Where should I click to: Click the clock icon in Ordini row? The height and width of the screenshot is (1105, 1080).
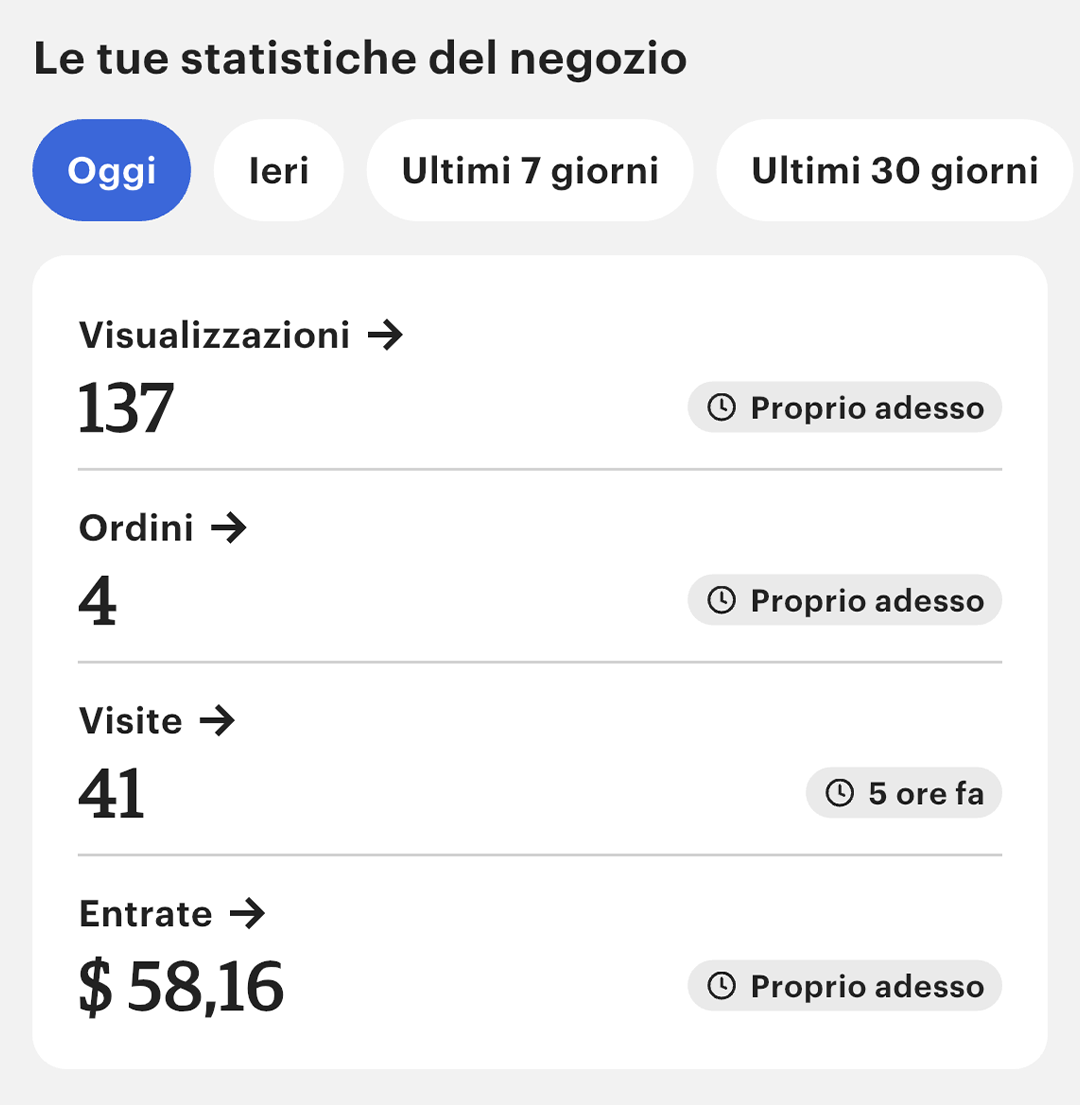click(721, 600)
